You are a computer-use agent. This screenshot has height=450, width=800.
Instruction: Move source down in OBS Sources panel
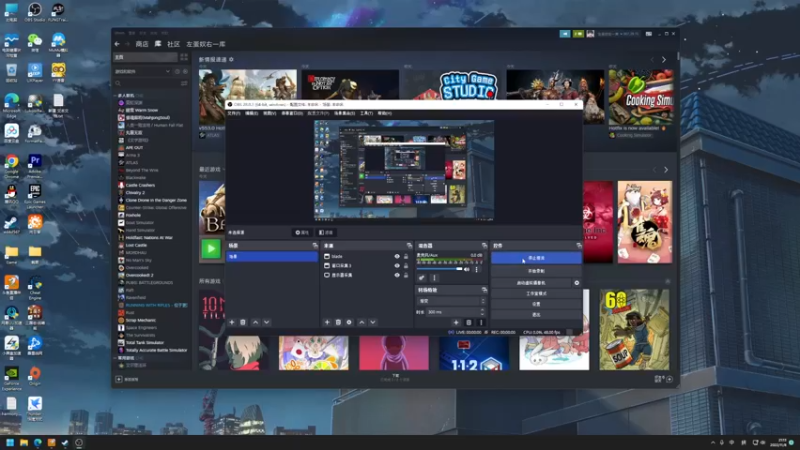point(372,322)
